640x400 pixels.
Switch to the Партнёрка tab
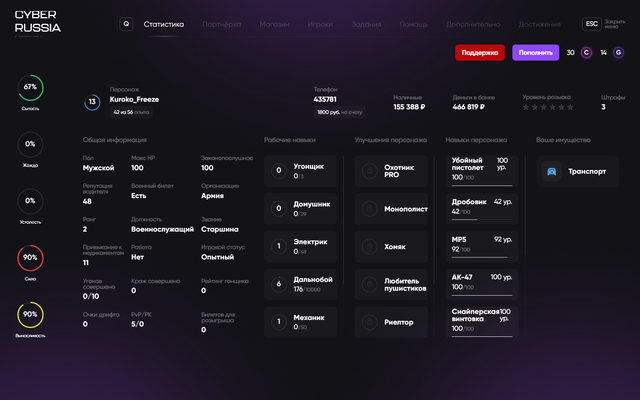tap(222, 24)
